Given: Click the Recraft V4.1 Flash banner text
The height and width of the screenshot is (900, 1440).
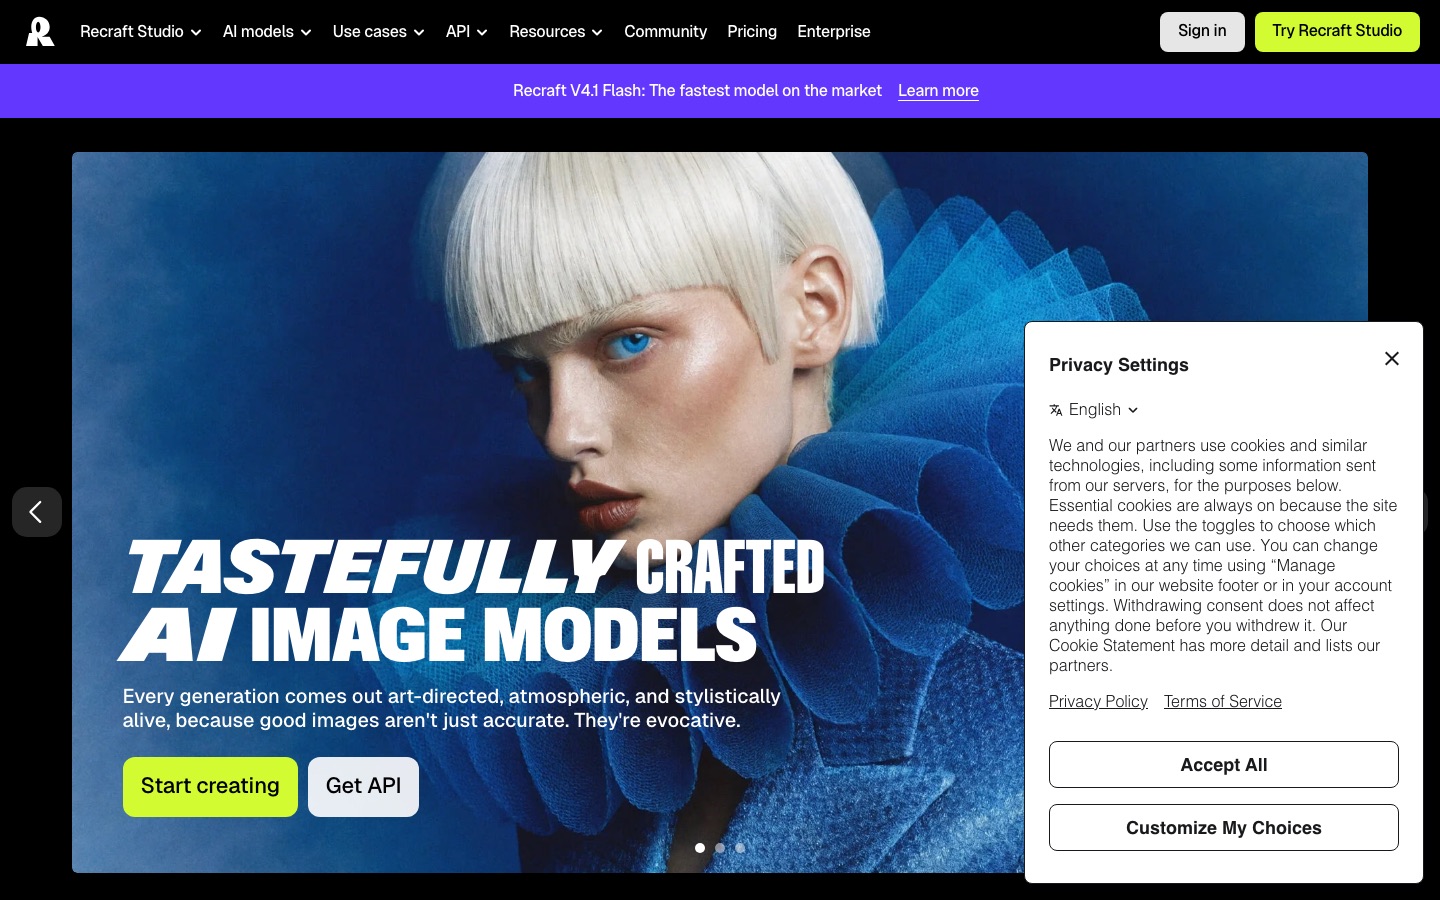Looking at the screenshot, I should pos(697,91).
